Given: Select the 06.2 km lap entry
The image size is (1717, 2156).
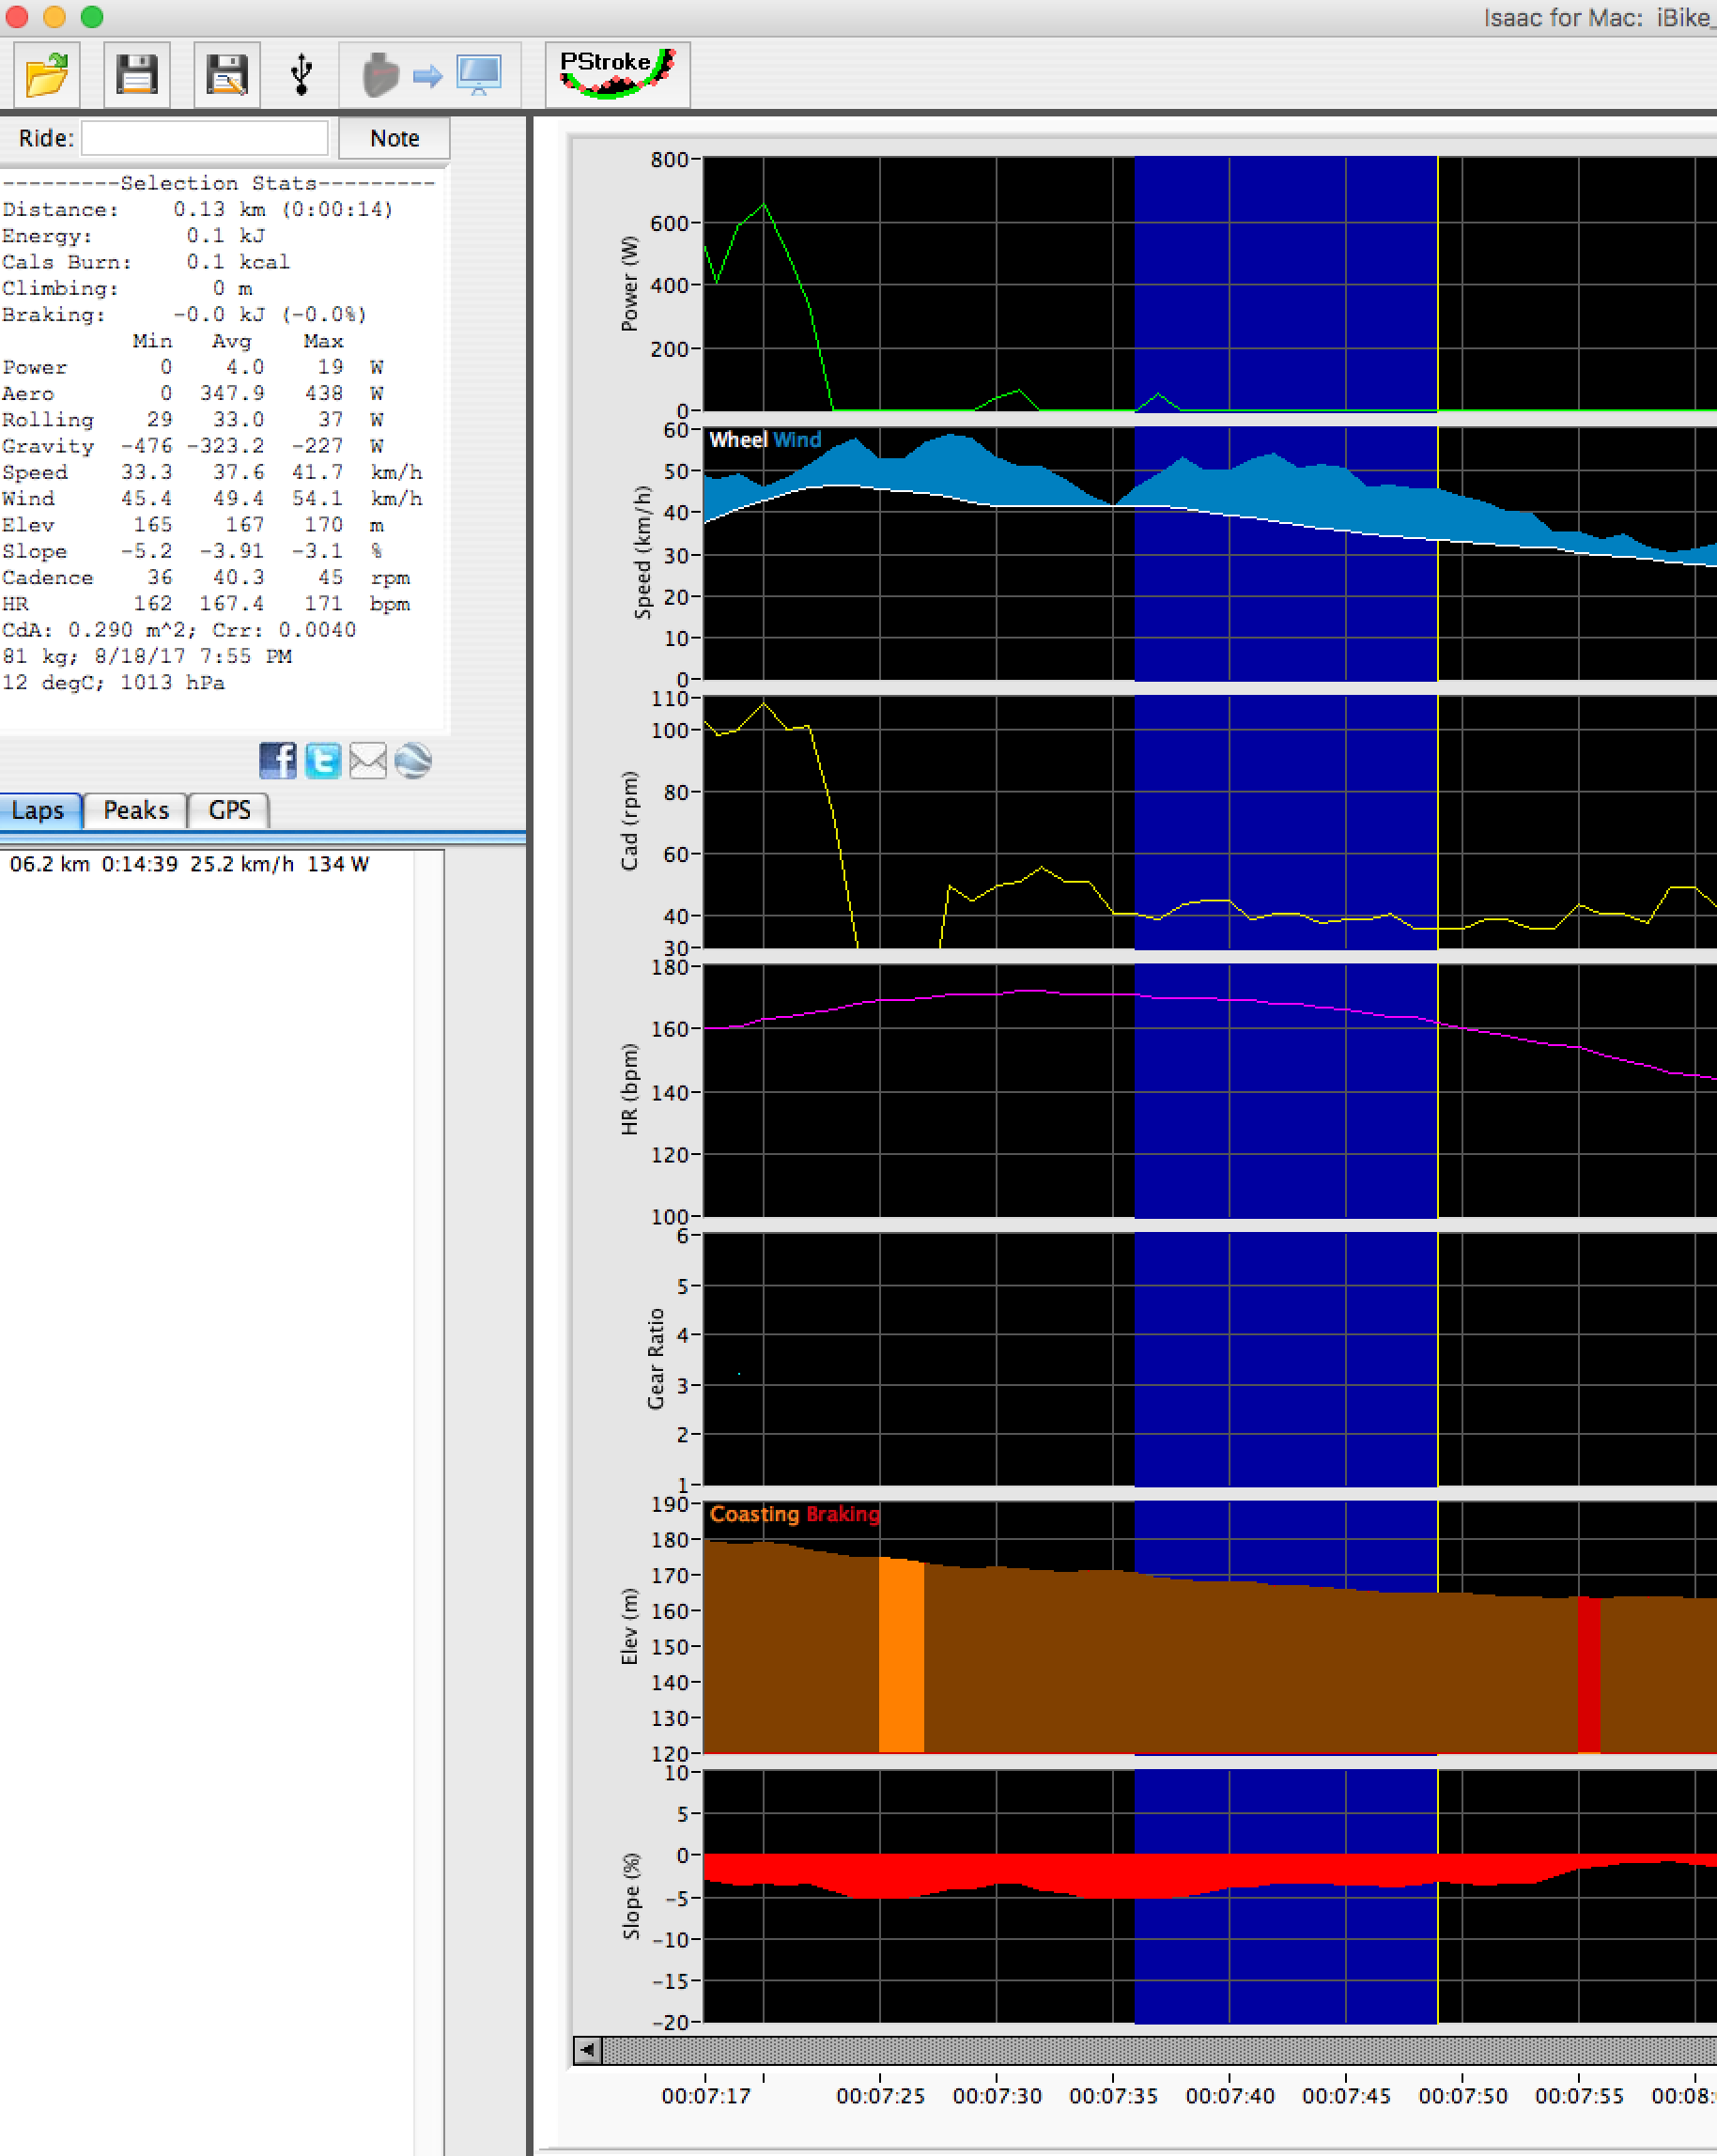Looking at the screenshot, I should pos(190,864).
